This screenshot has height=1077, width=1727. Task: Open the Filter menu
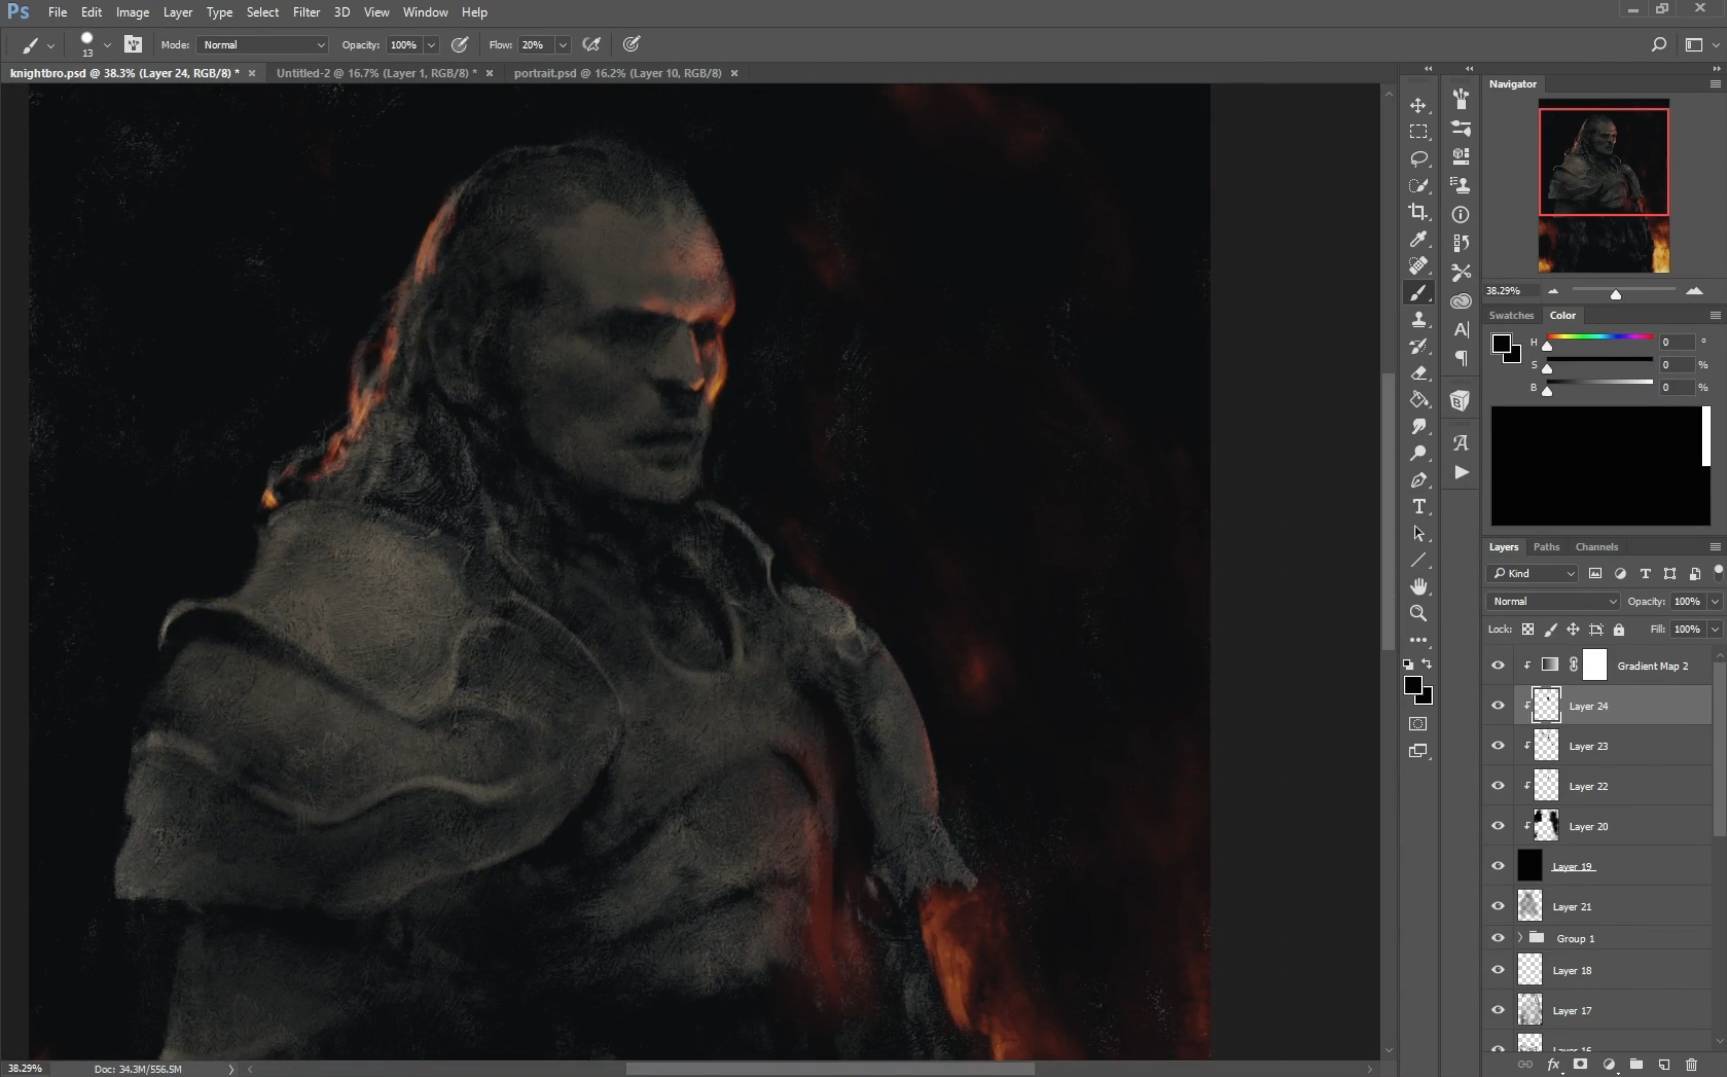(306, 12)
